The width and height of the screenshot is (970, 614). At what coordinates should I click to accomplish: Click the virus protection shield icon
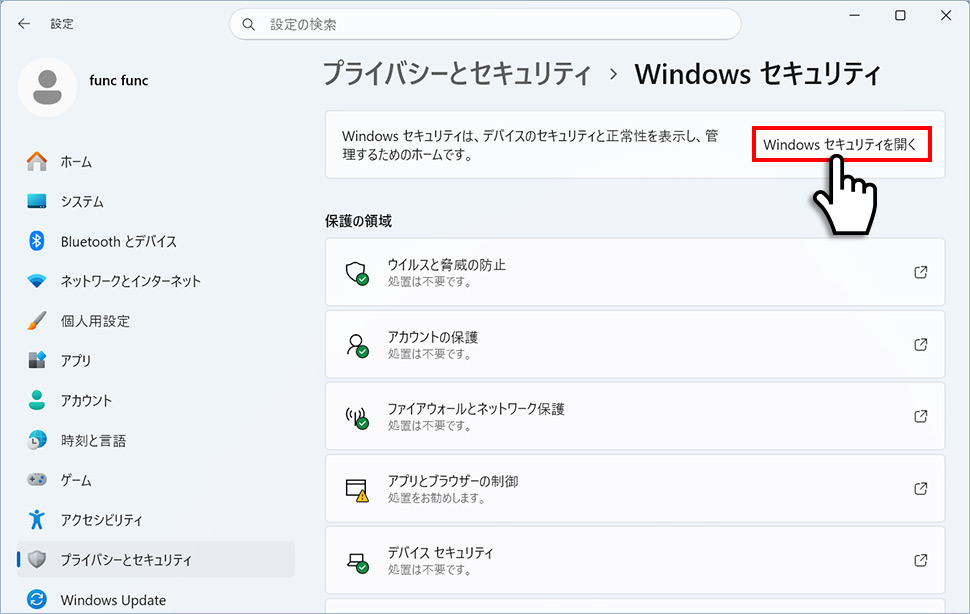357,273
